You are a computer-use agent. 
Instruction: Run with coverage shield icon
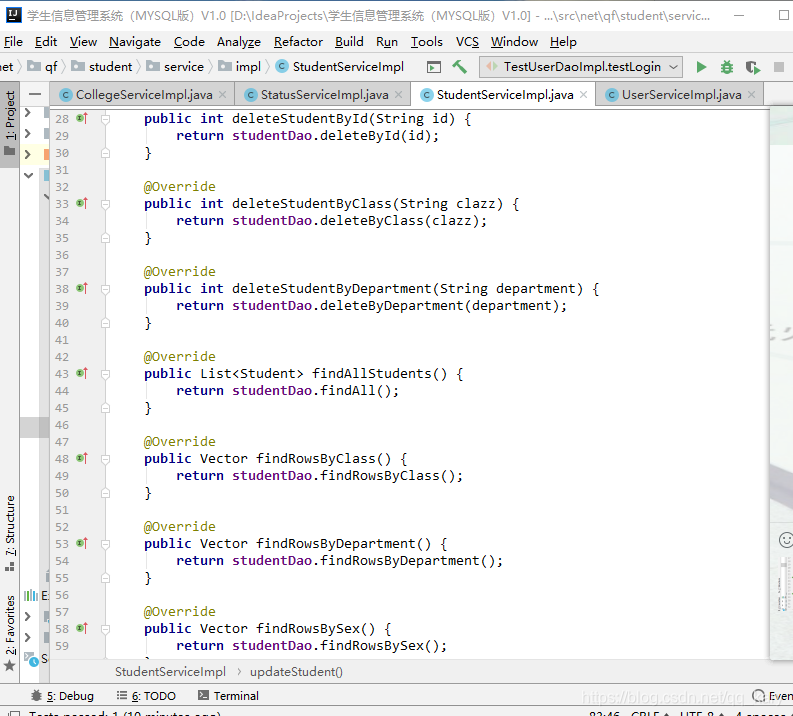coord(753,67)
